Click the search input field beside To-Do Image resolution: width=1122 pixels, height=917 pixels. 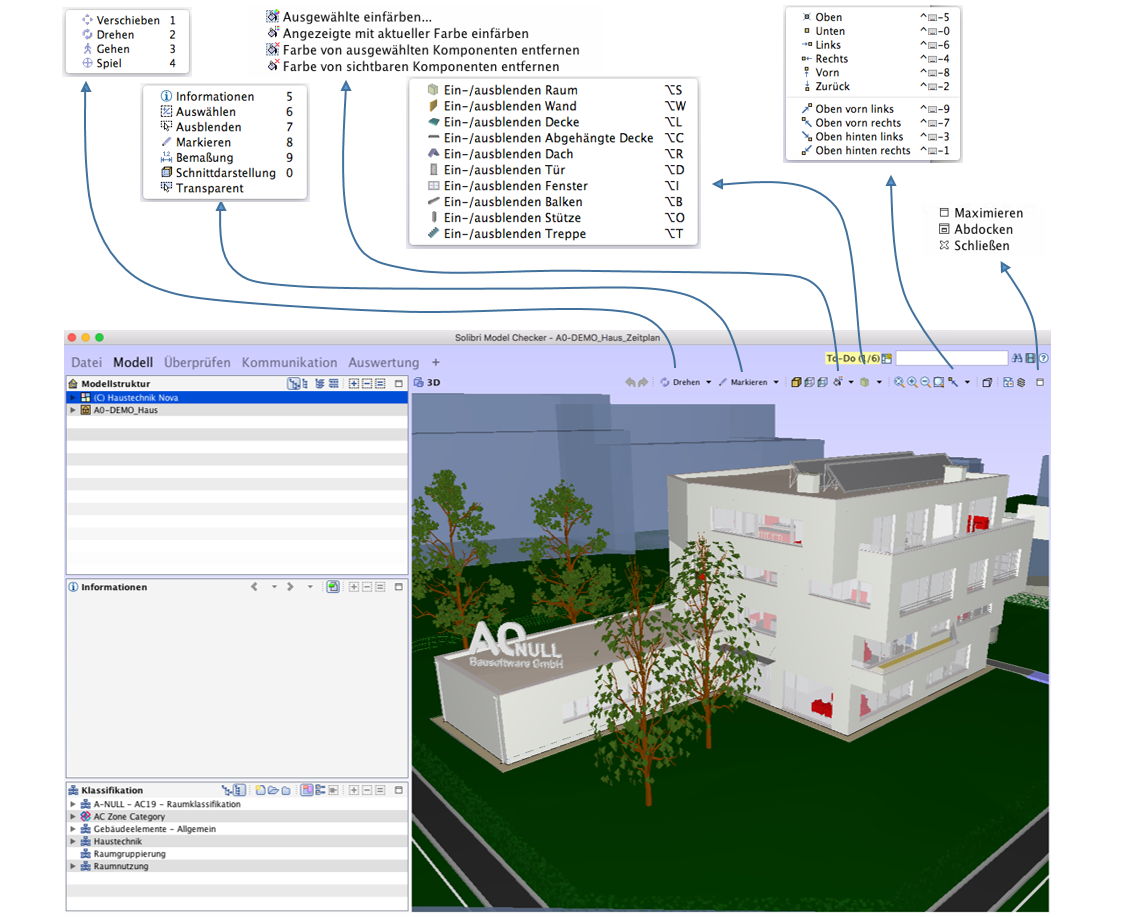coord(952,358)
